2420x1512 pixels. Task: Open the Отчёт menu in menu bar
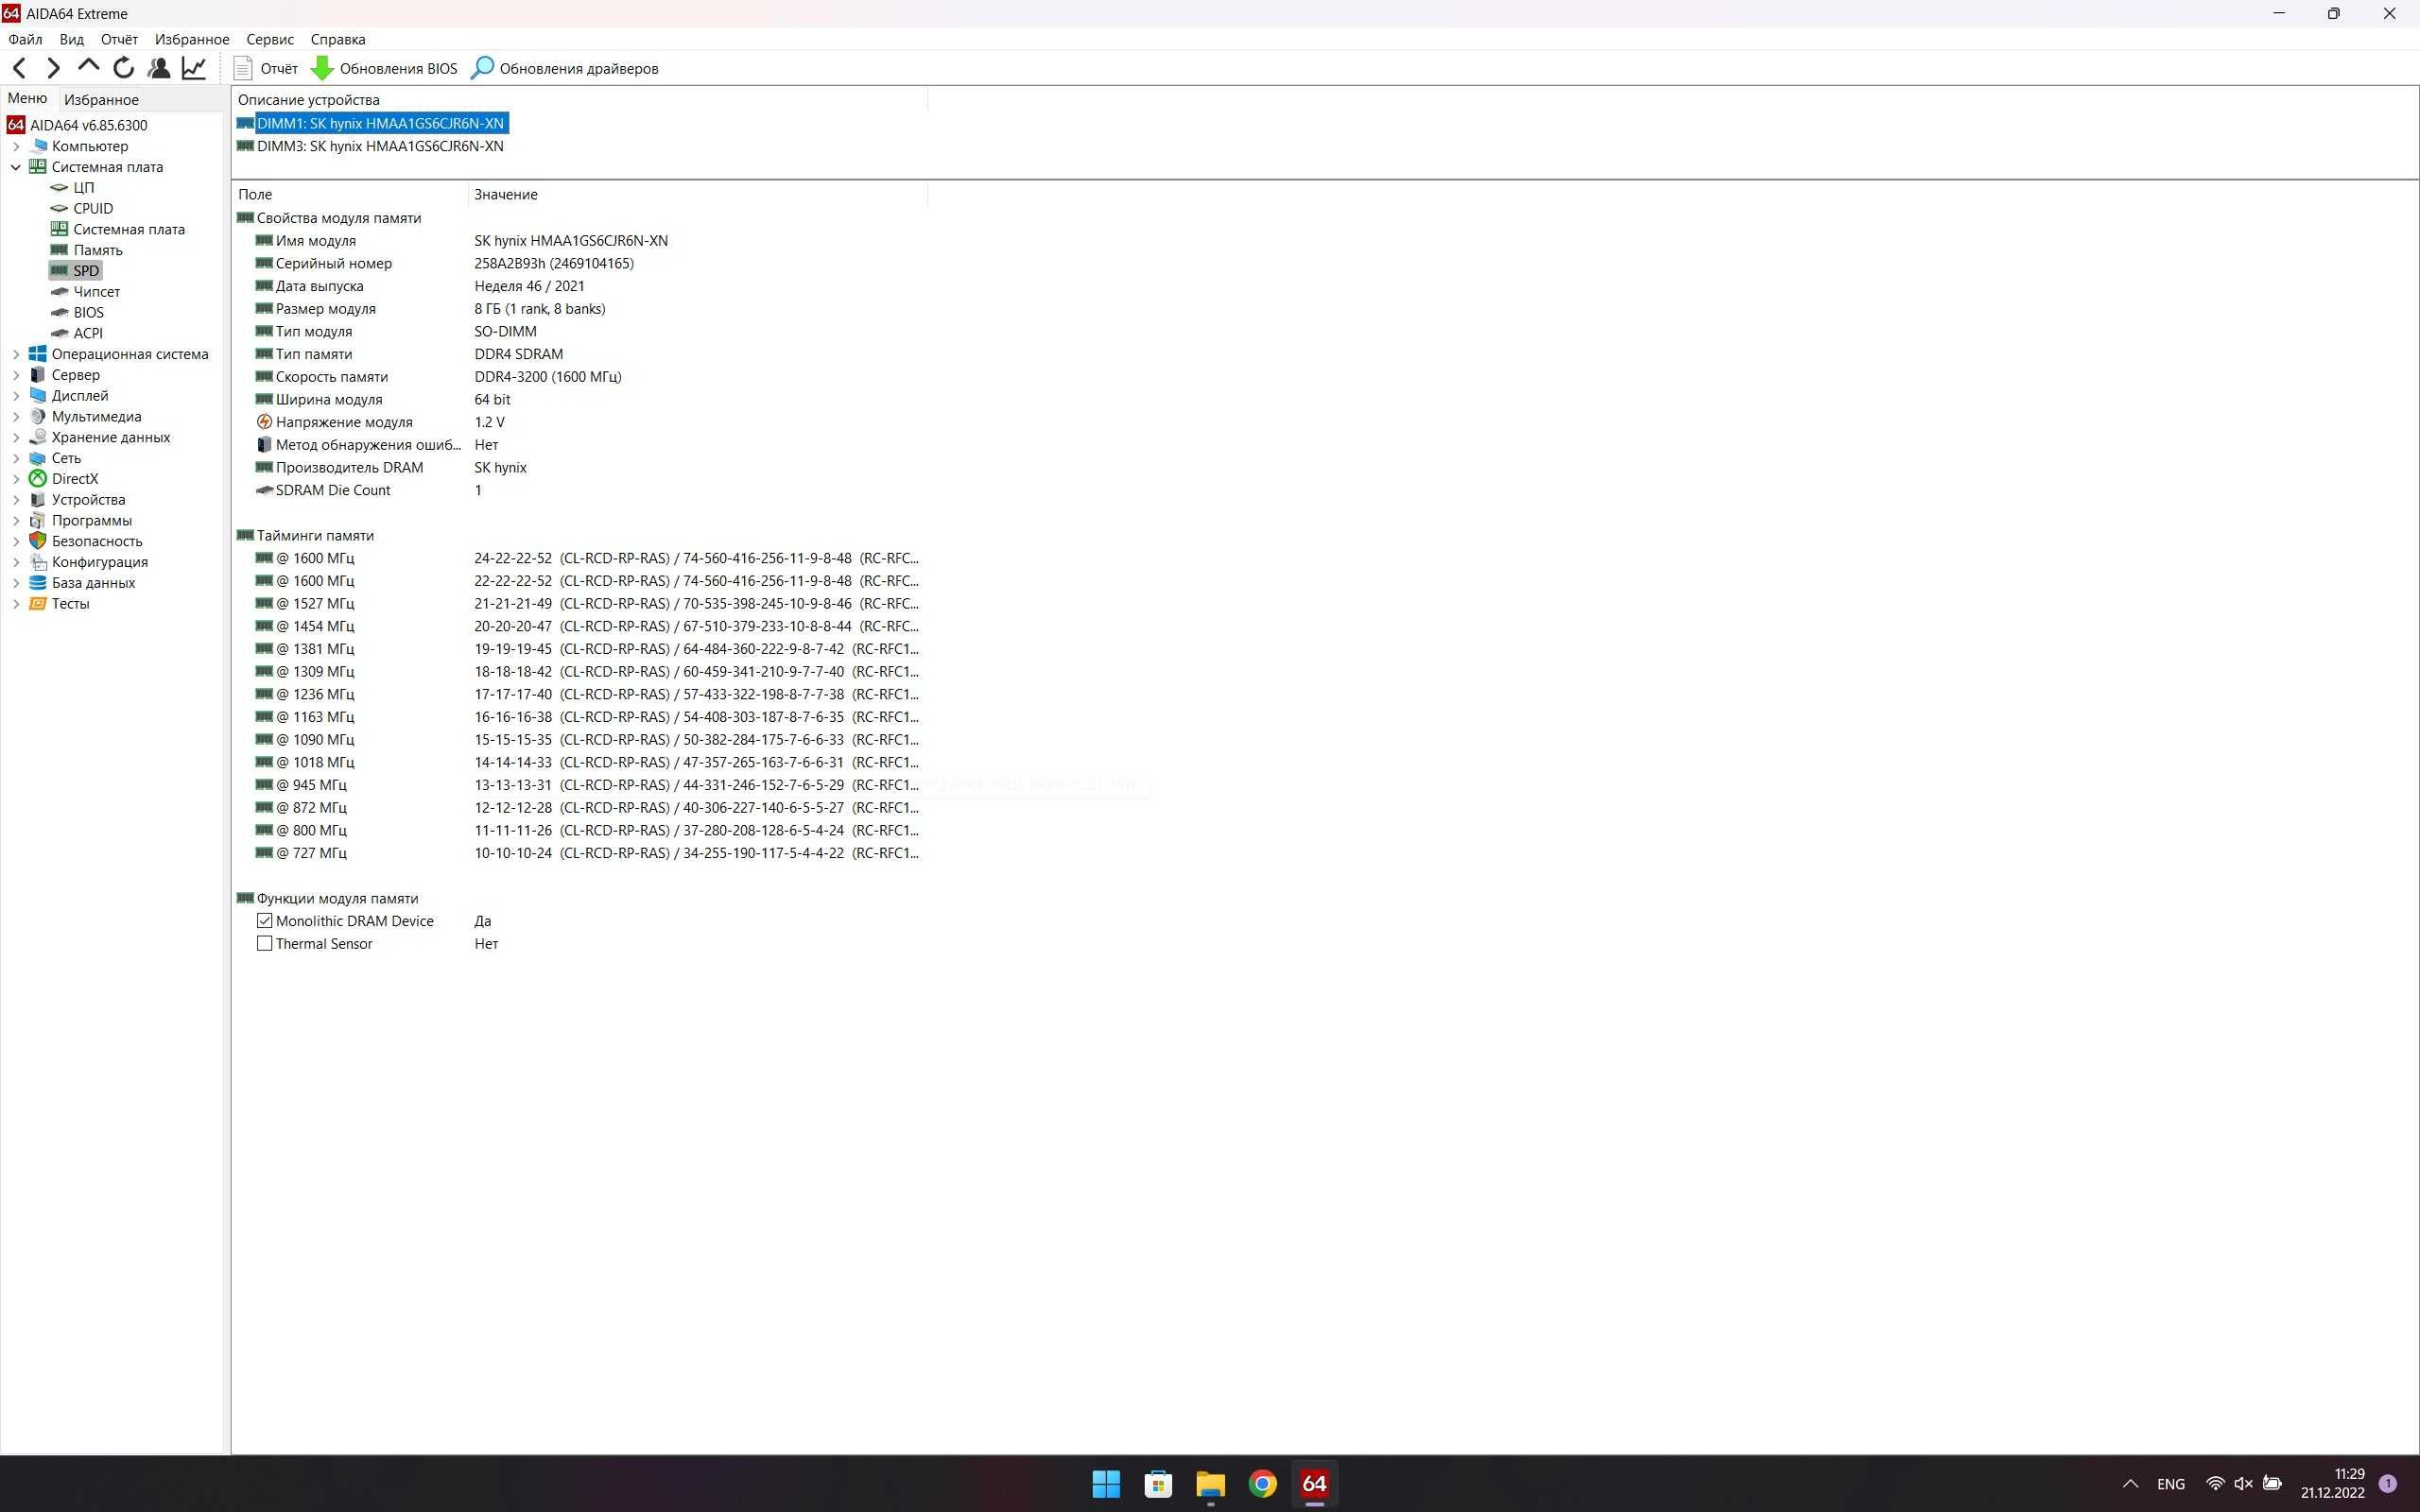(119, 39)
